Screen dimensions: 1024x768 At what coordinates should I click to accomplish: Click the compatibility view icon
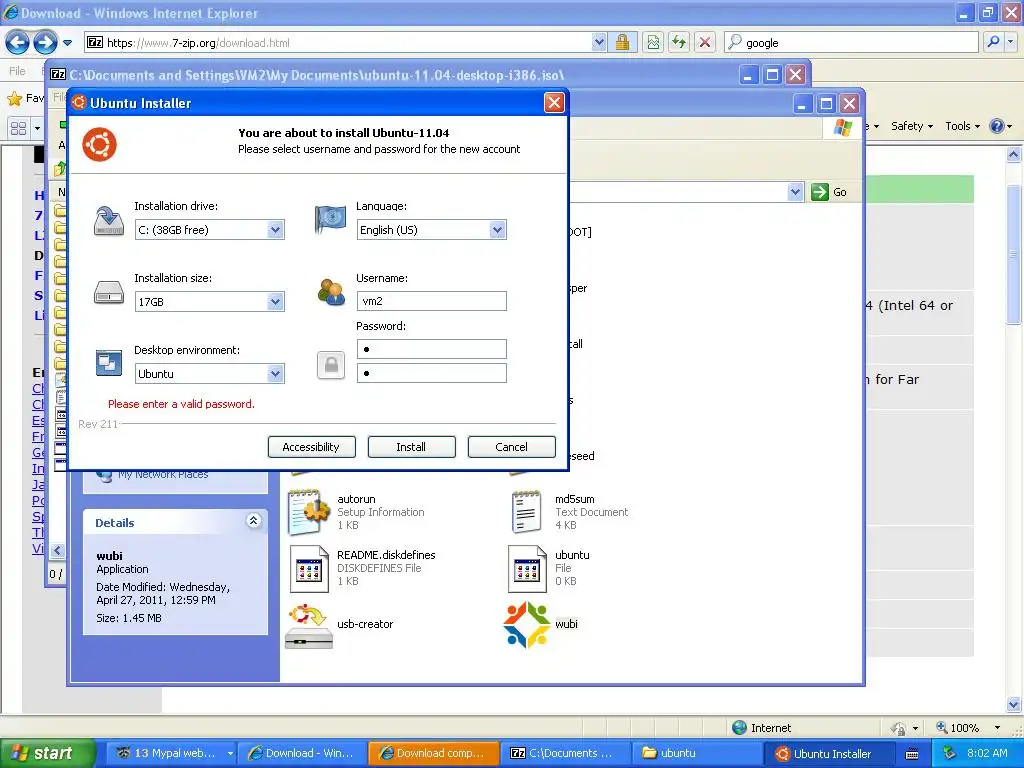click(653, 43)
